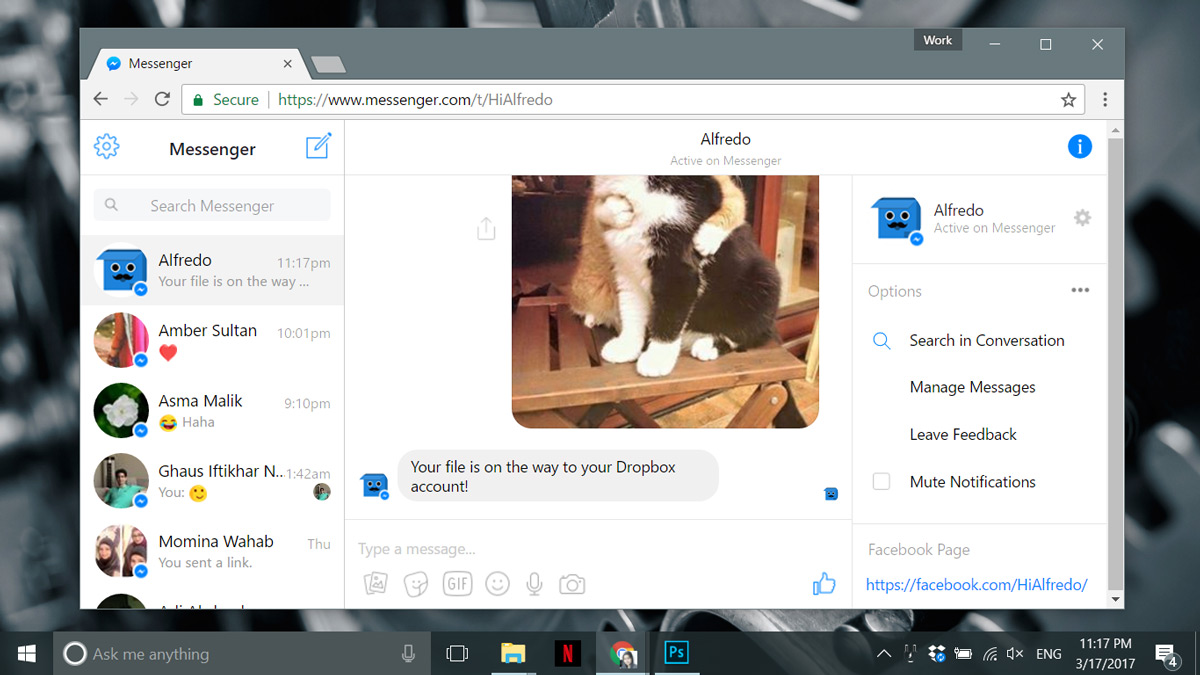Click the vertical scrollbar down arrow
This screenshot has height=675, width=1200.
coord(1116,599)
